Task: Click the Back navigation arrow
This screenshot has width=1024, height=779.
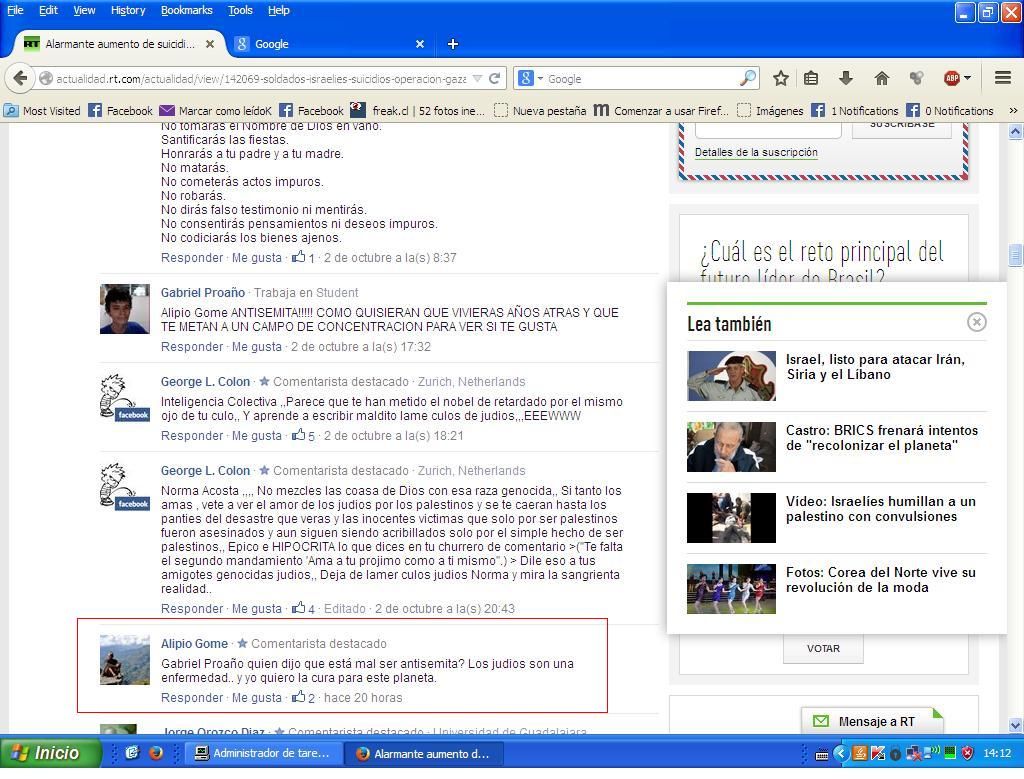Action: click(20, 78)
